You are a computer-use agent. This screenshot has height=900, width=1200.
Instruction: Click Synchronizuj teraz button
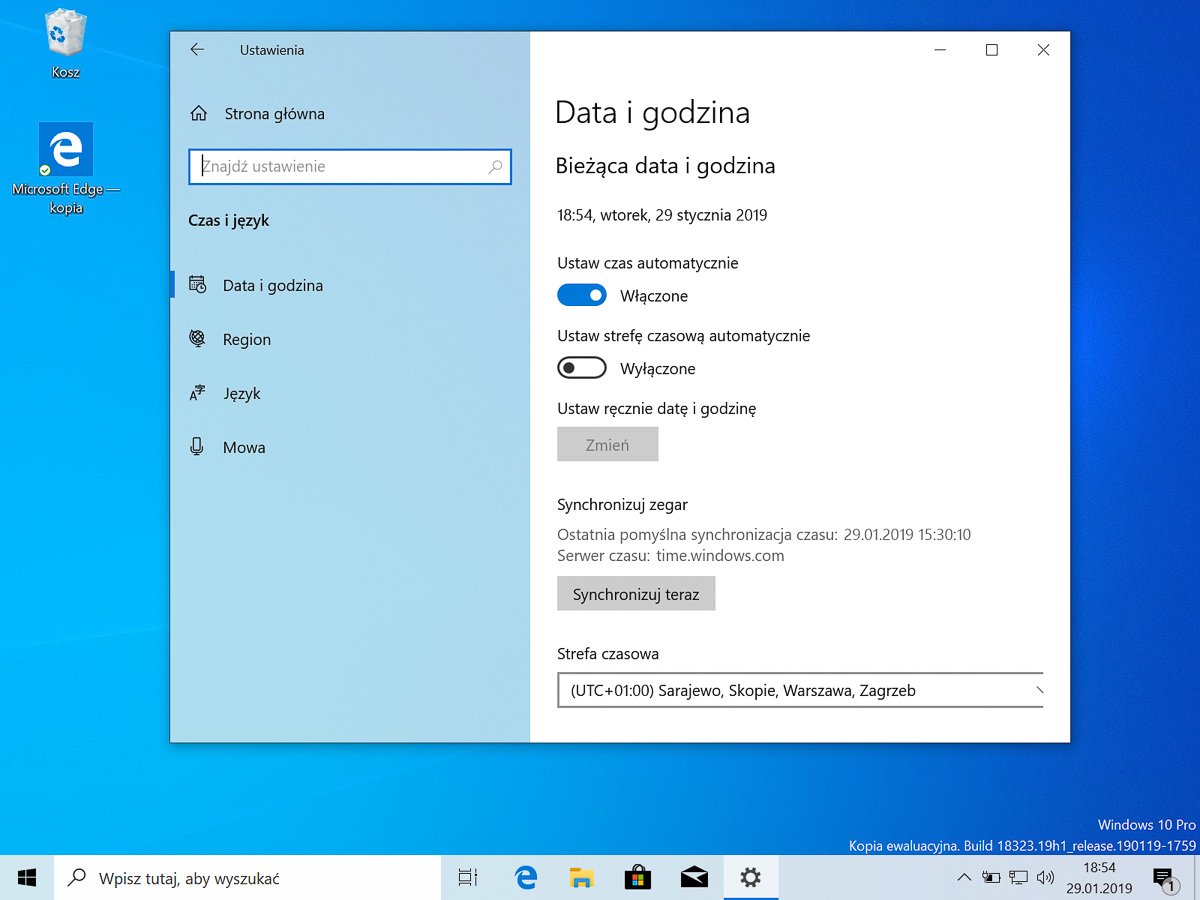coord(636,594)
